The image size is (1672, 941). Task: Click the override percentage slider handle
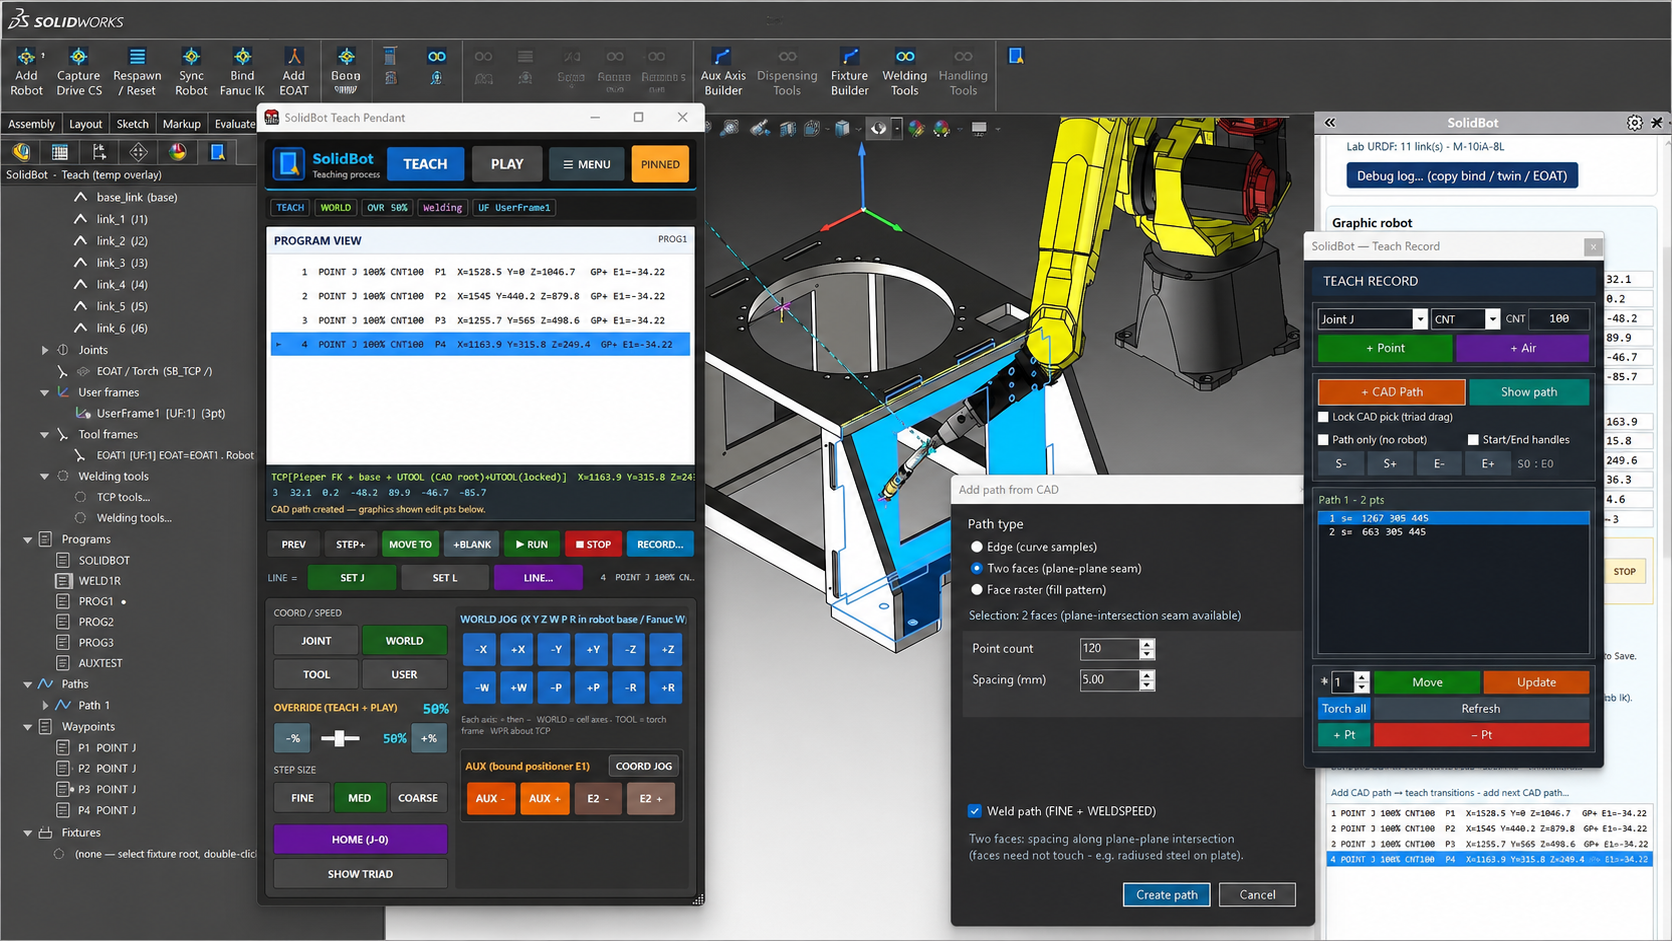click(340, 738)
